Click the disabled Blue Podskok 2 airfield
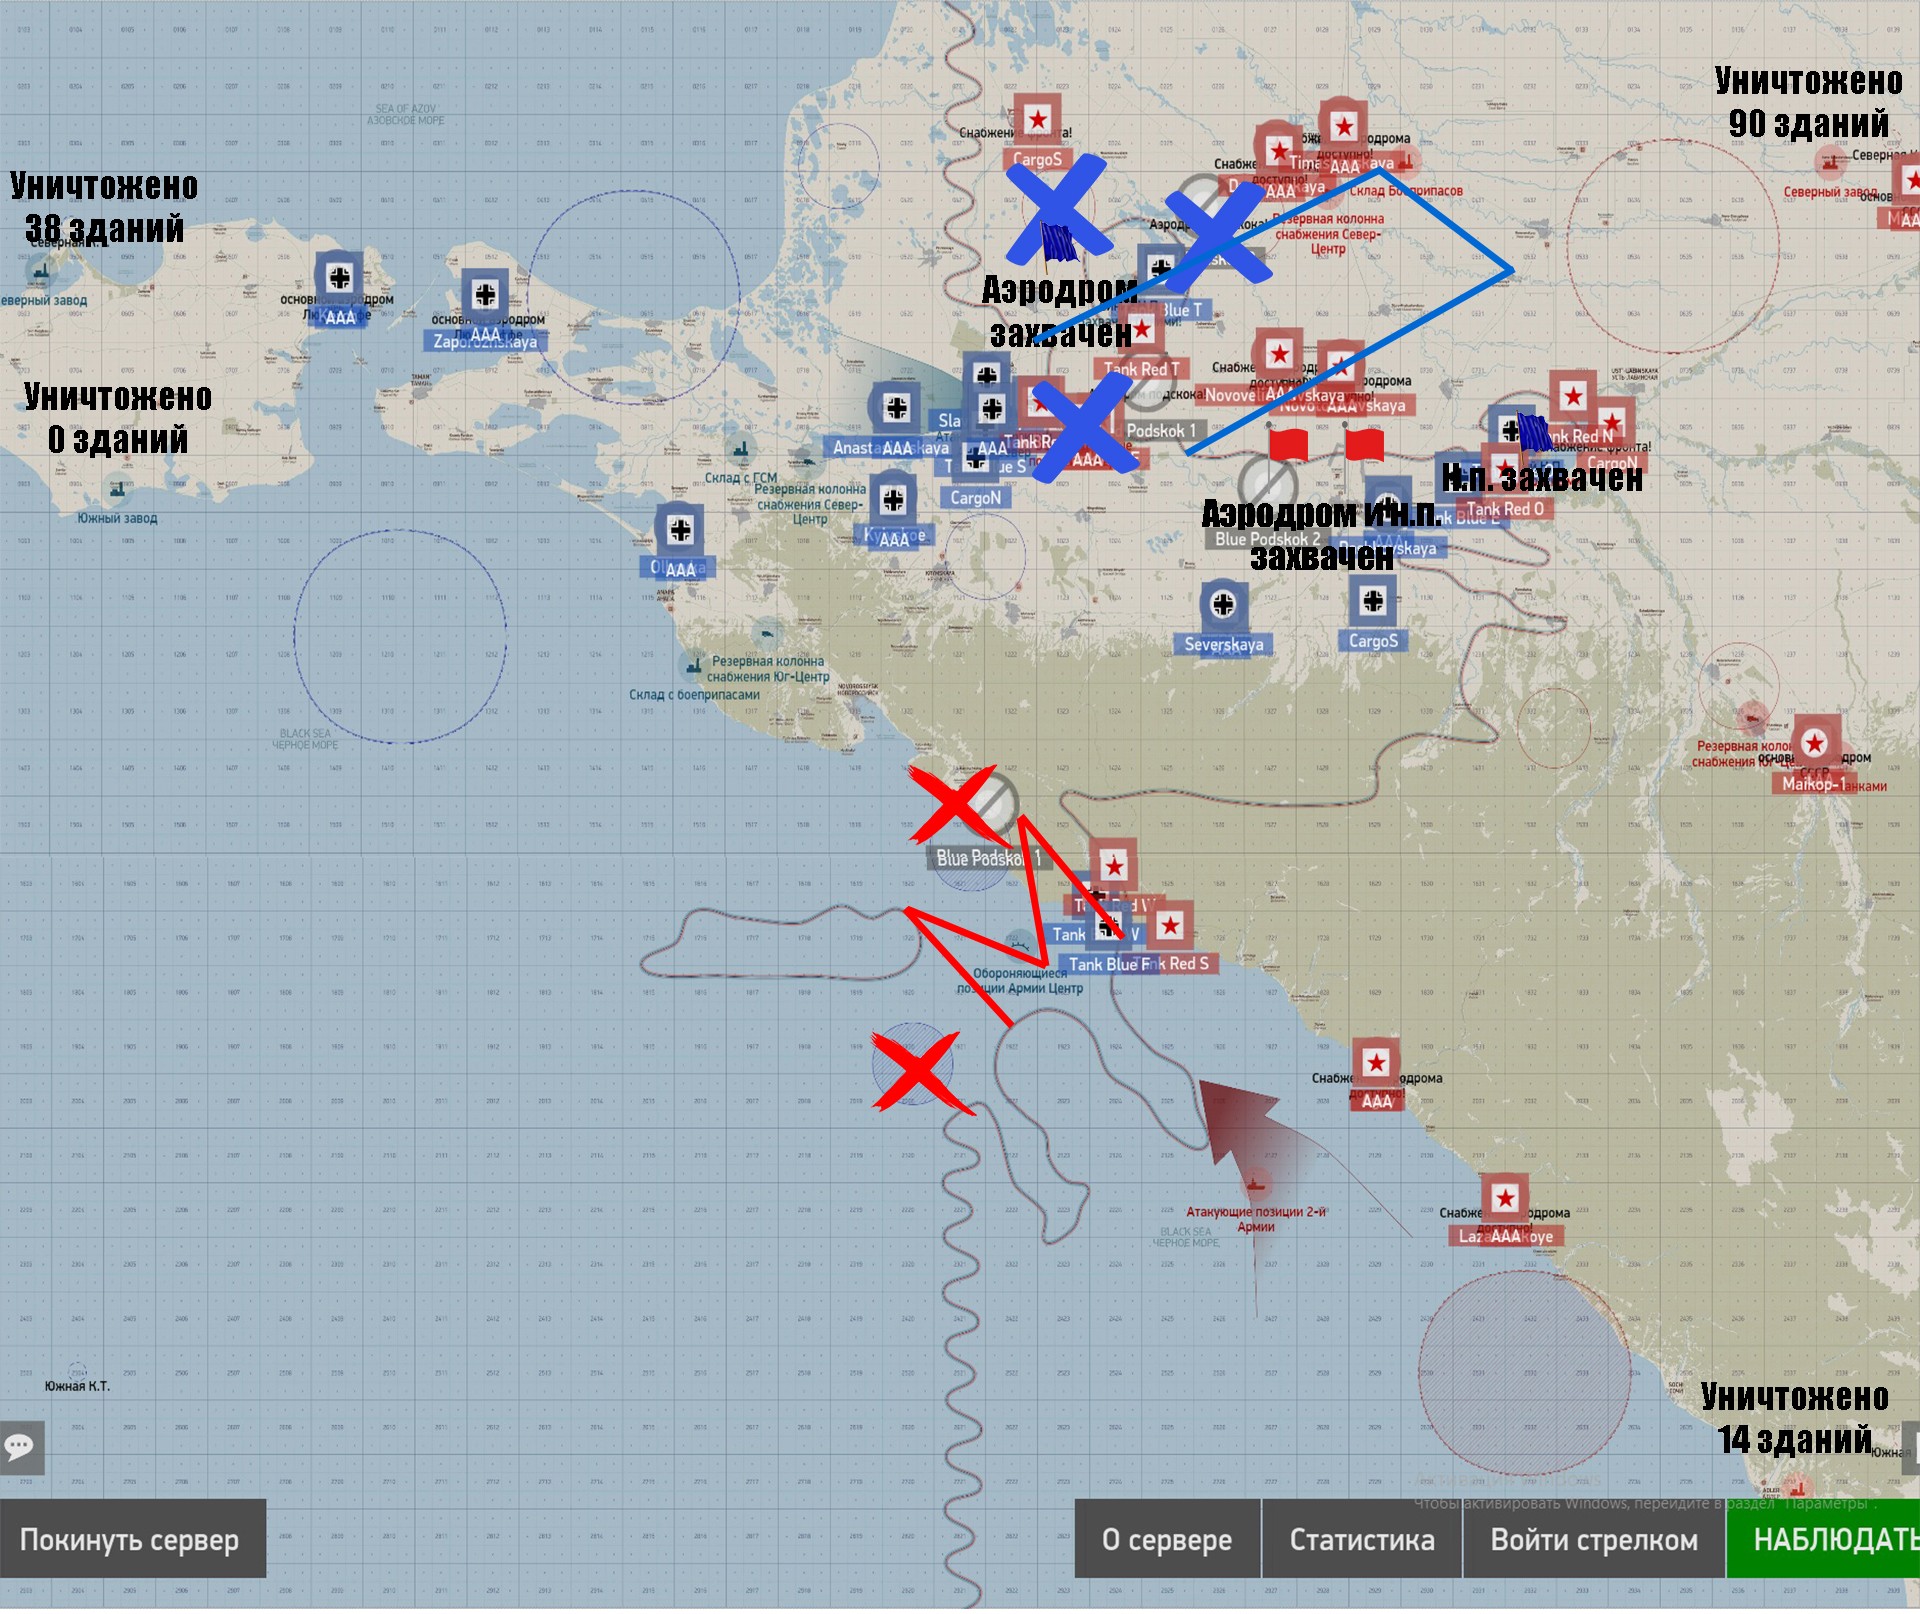Screen dimensions: 1920x1614 coord(1265,485)
